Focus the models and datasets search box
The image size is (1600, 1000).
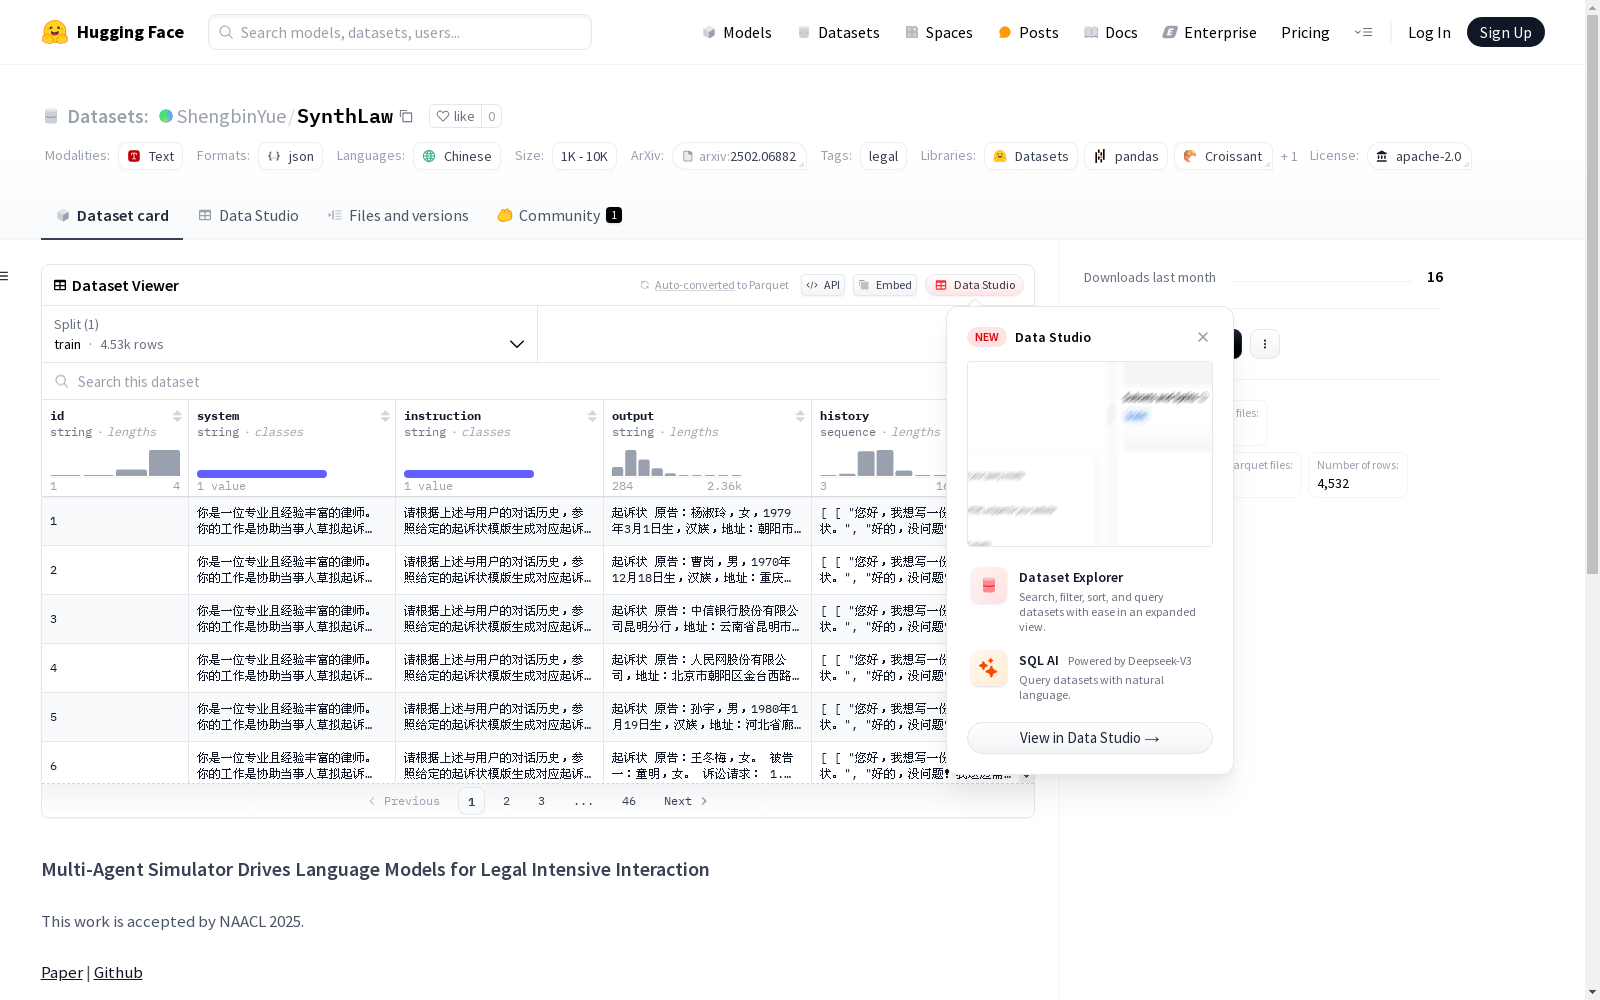[400, 32]
